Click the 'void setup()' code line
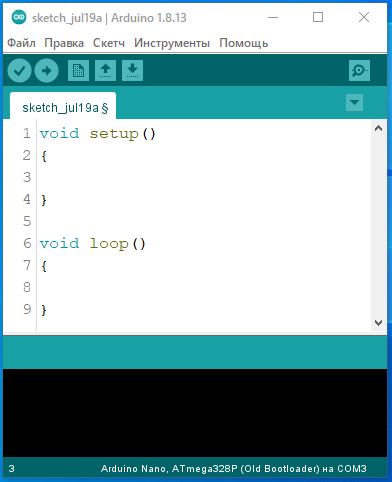The height and width of the screenshot is (482, 392). (98, 134)
